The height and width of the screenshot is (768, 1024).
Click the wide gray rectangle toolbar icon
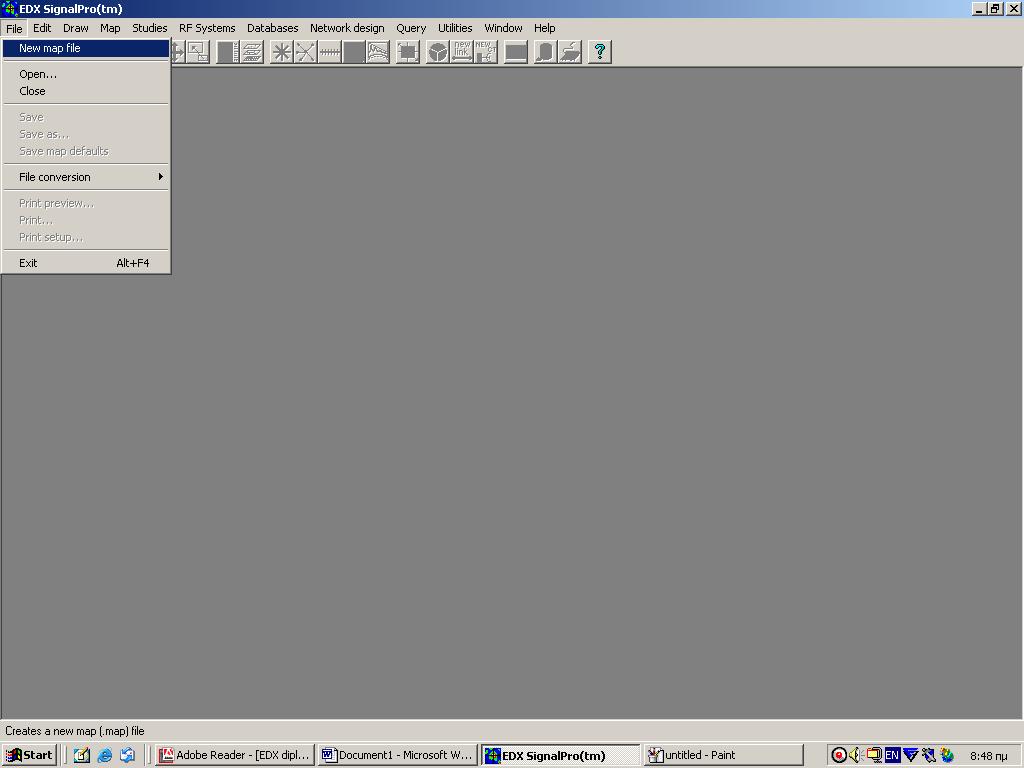point(516,52)
